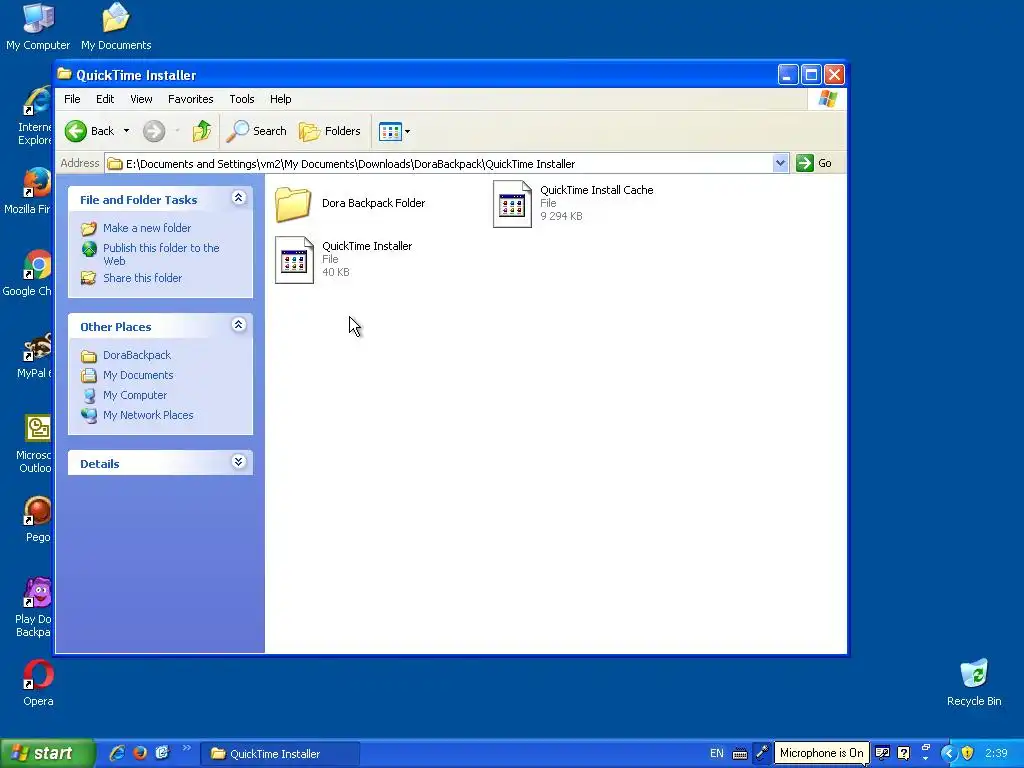Viewport: 1024px width, 768px height.
Task: Click the language bar handwriting tools icon
Action: pos(882,753)
